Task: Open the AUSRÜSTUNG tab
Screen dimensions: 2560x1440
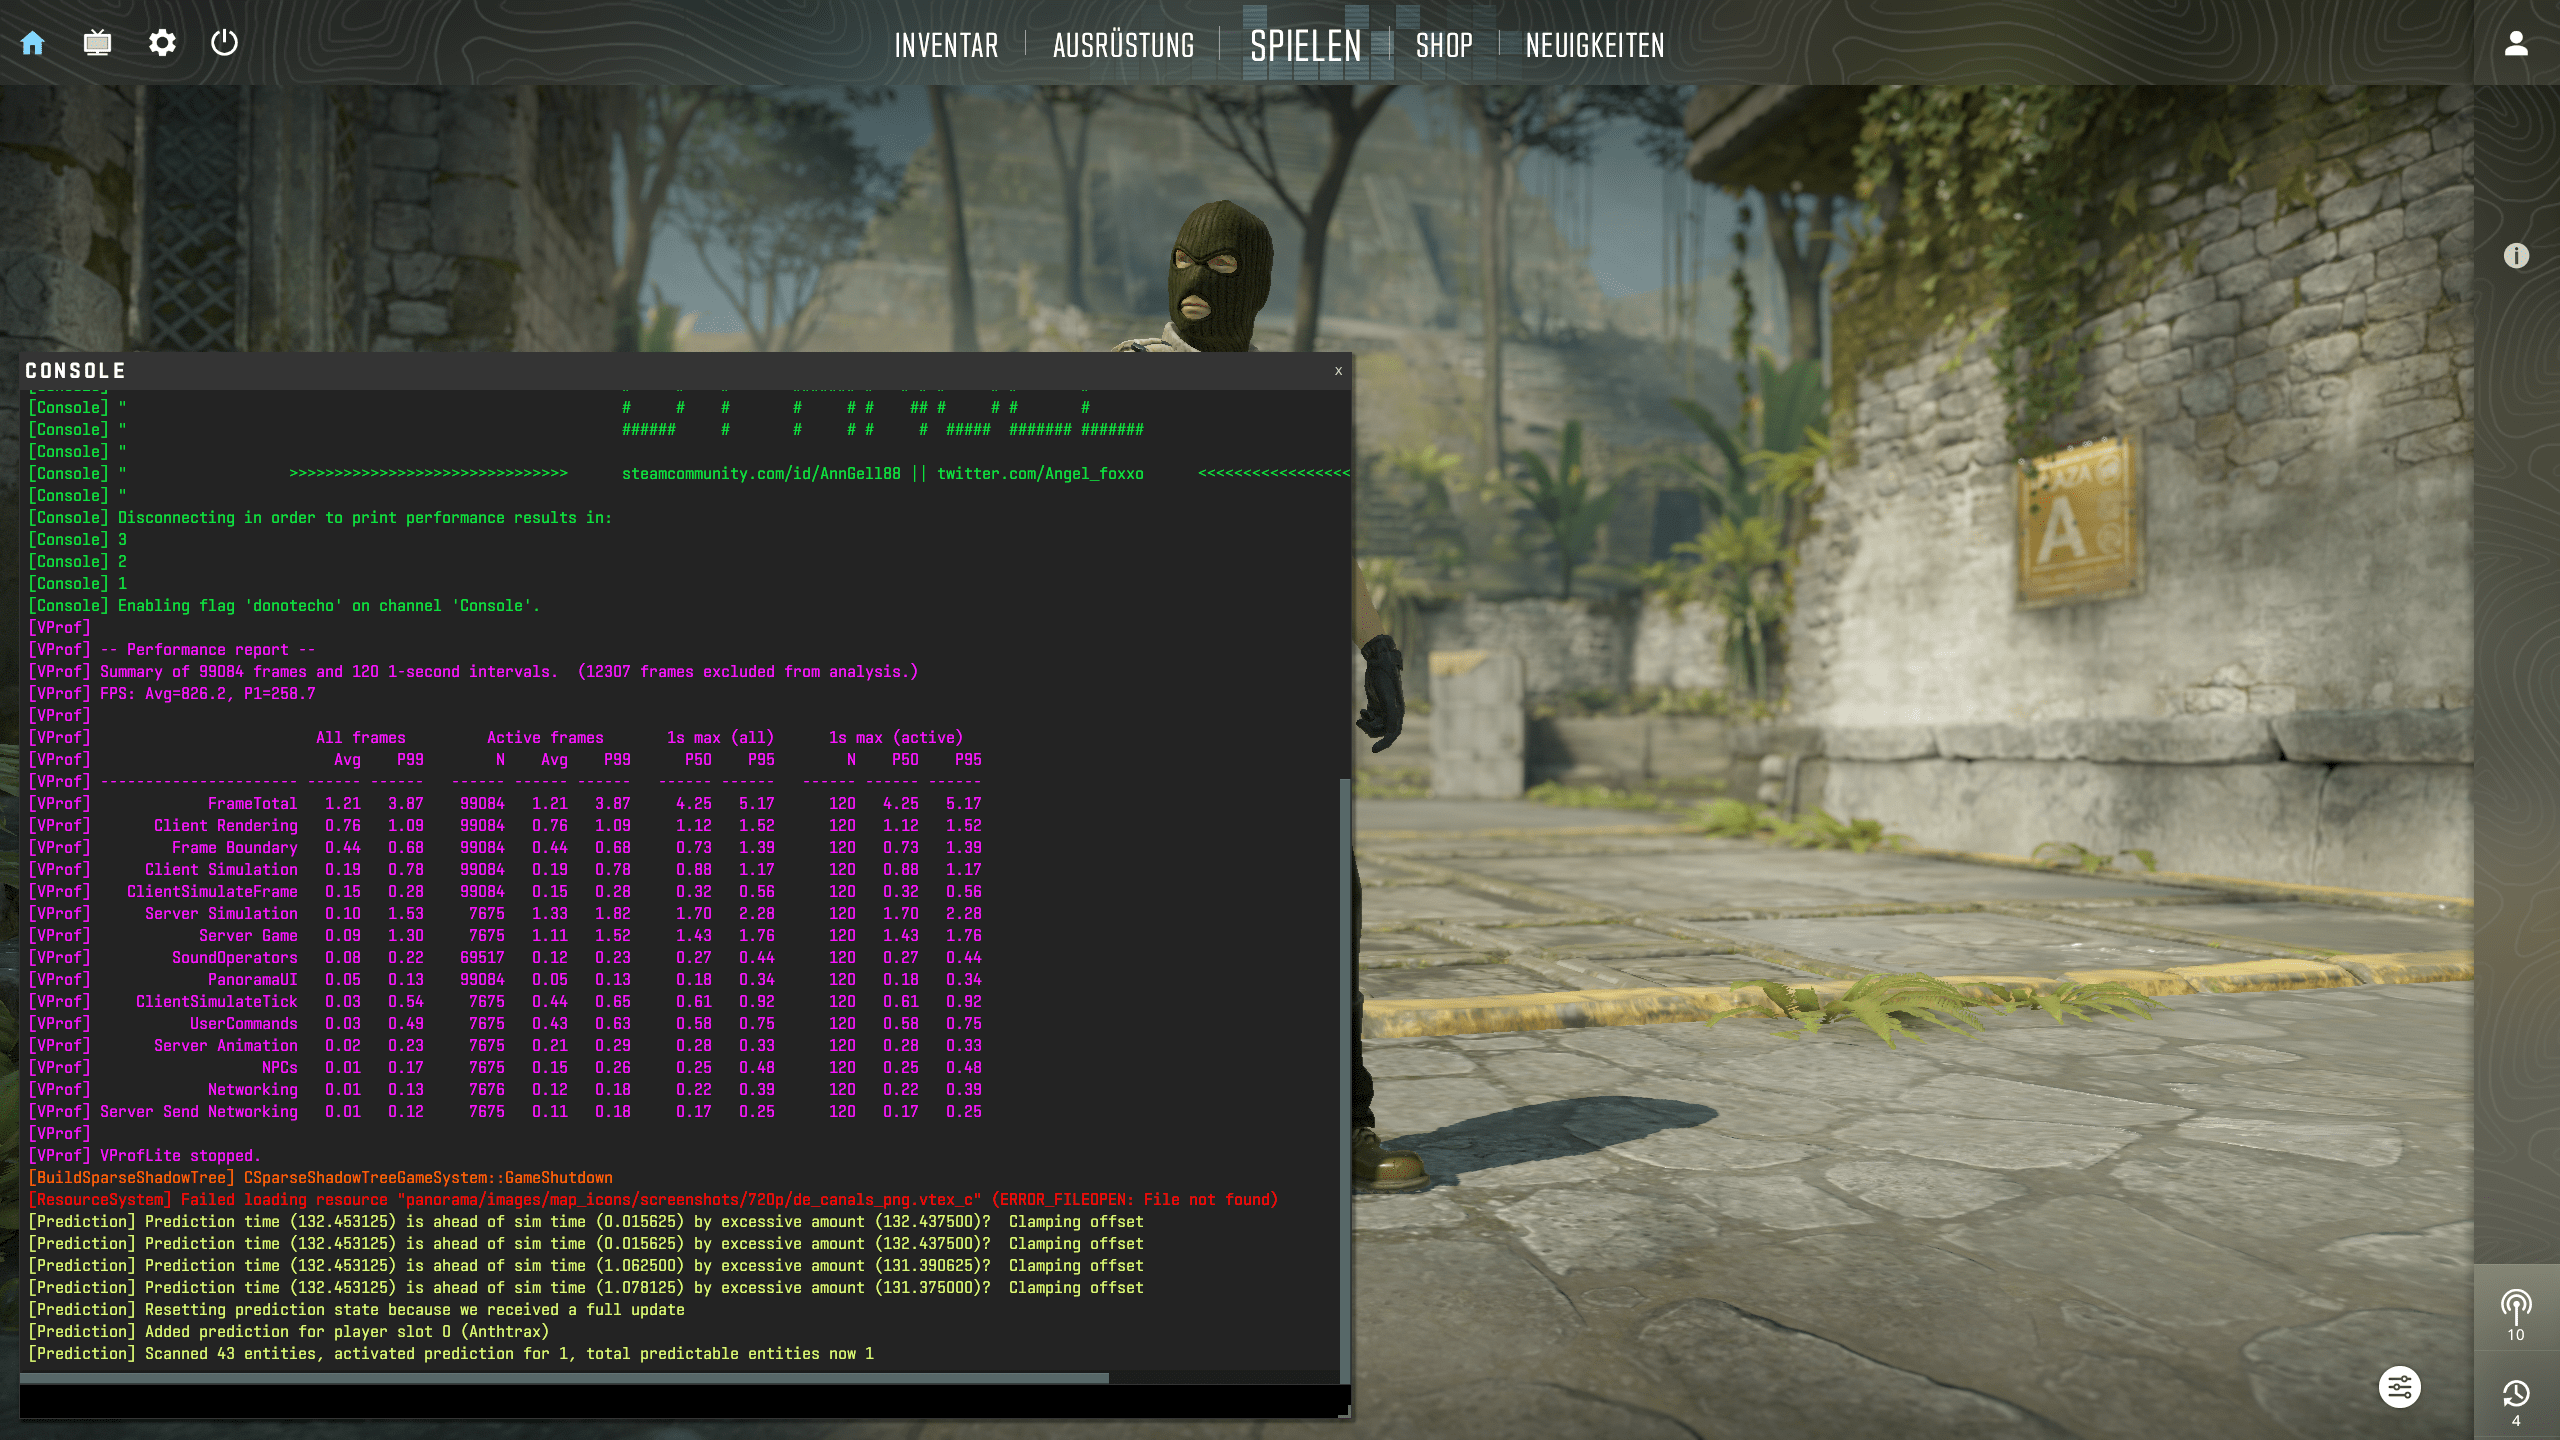Action: point(1123,46)
